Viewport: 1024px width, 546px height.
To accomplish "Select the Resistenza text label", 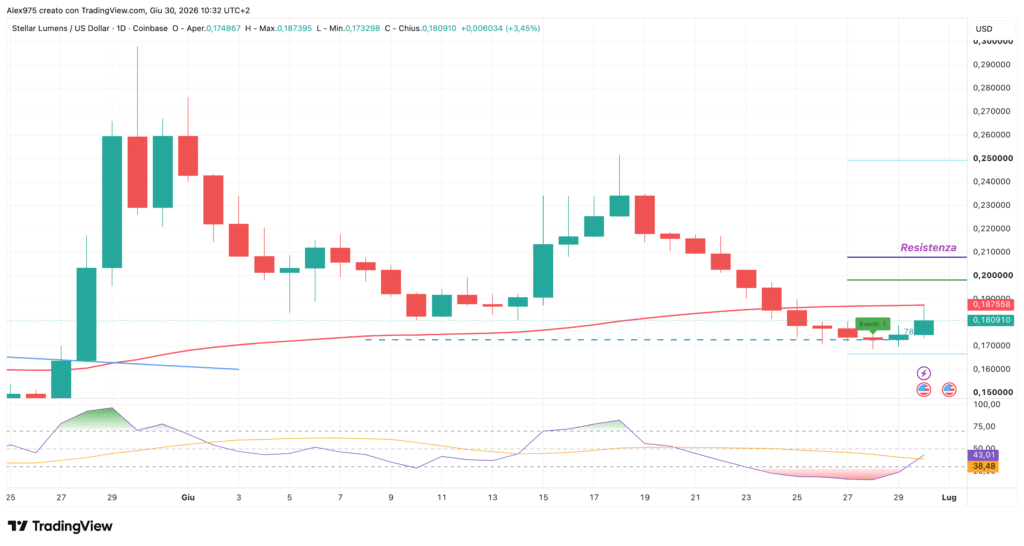I will tap(928, 248).
